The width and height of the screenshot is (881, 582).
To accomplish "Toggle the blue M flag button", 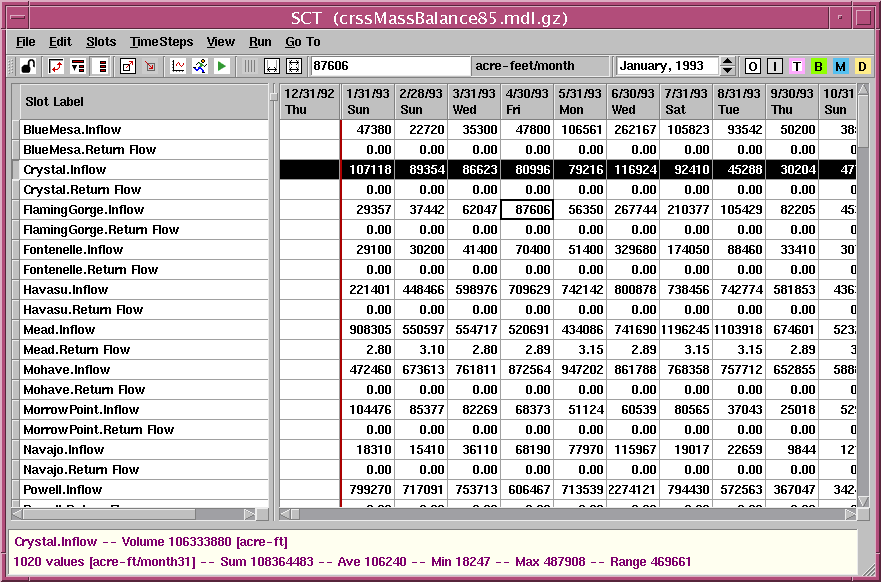I will [x=841, y=66].
